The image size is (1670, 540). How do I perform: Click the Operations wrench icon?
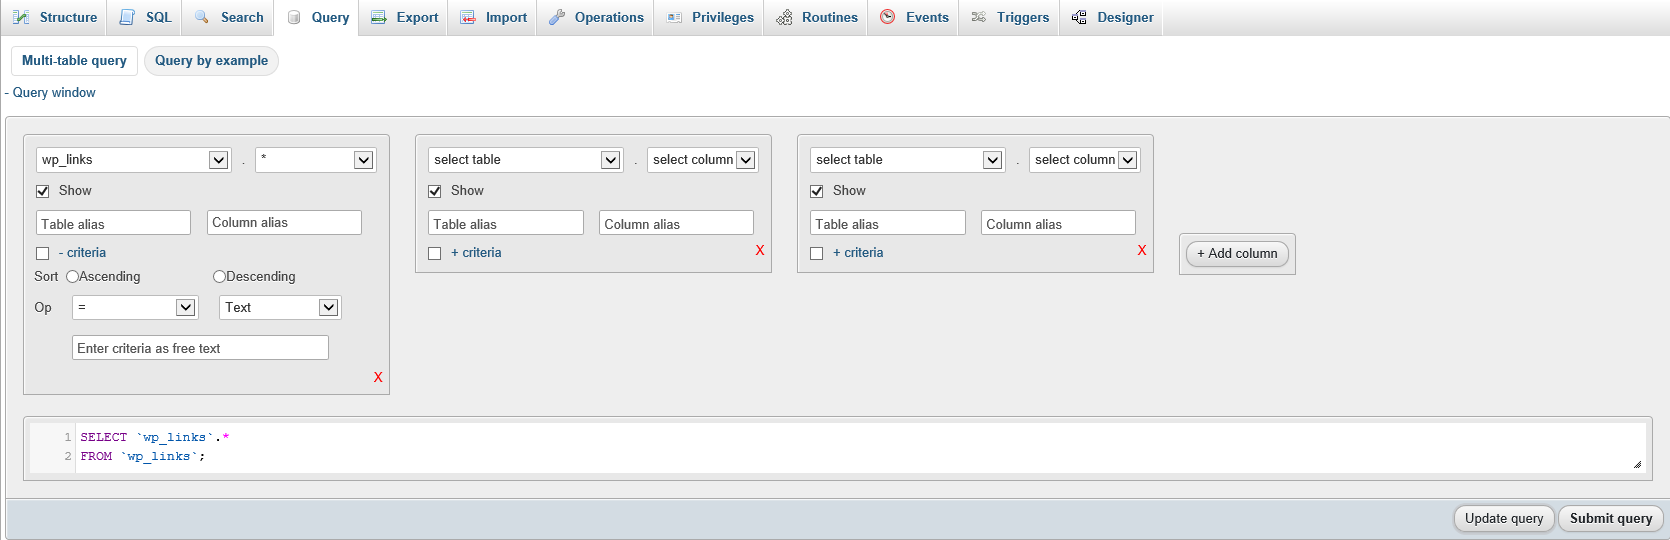click(x=557, y=17)
